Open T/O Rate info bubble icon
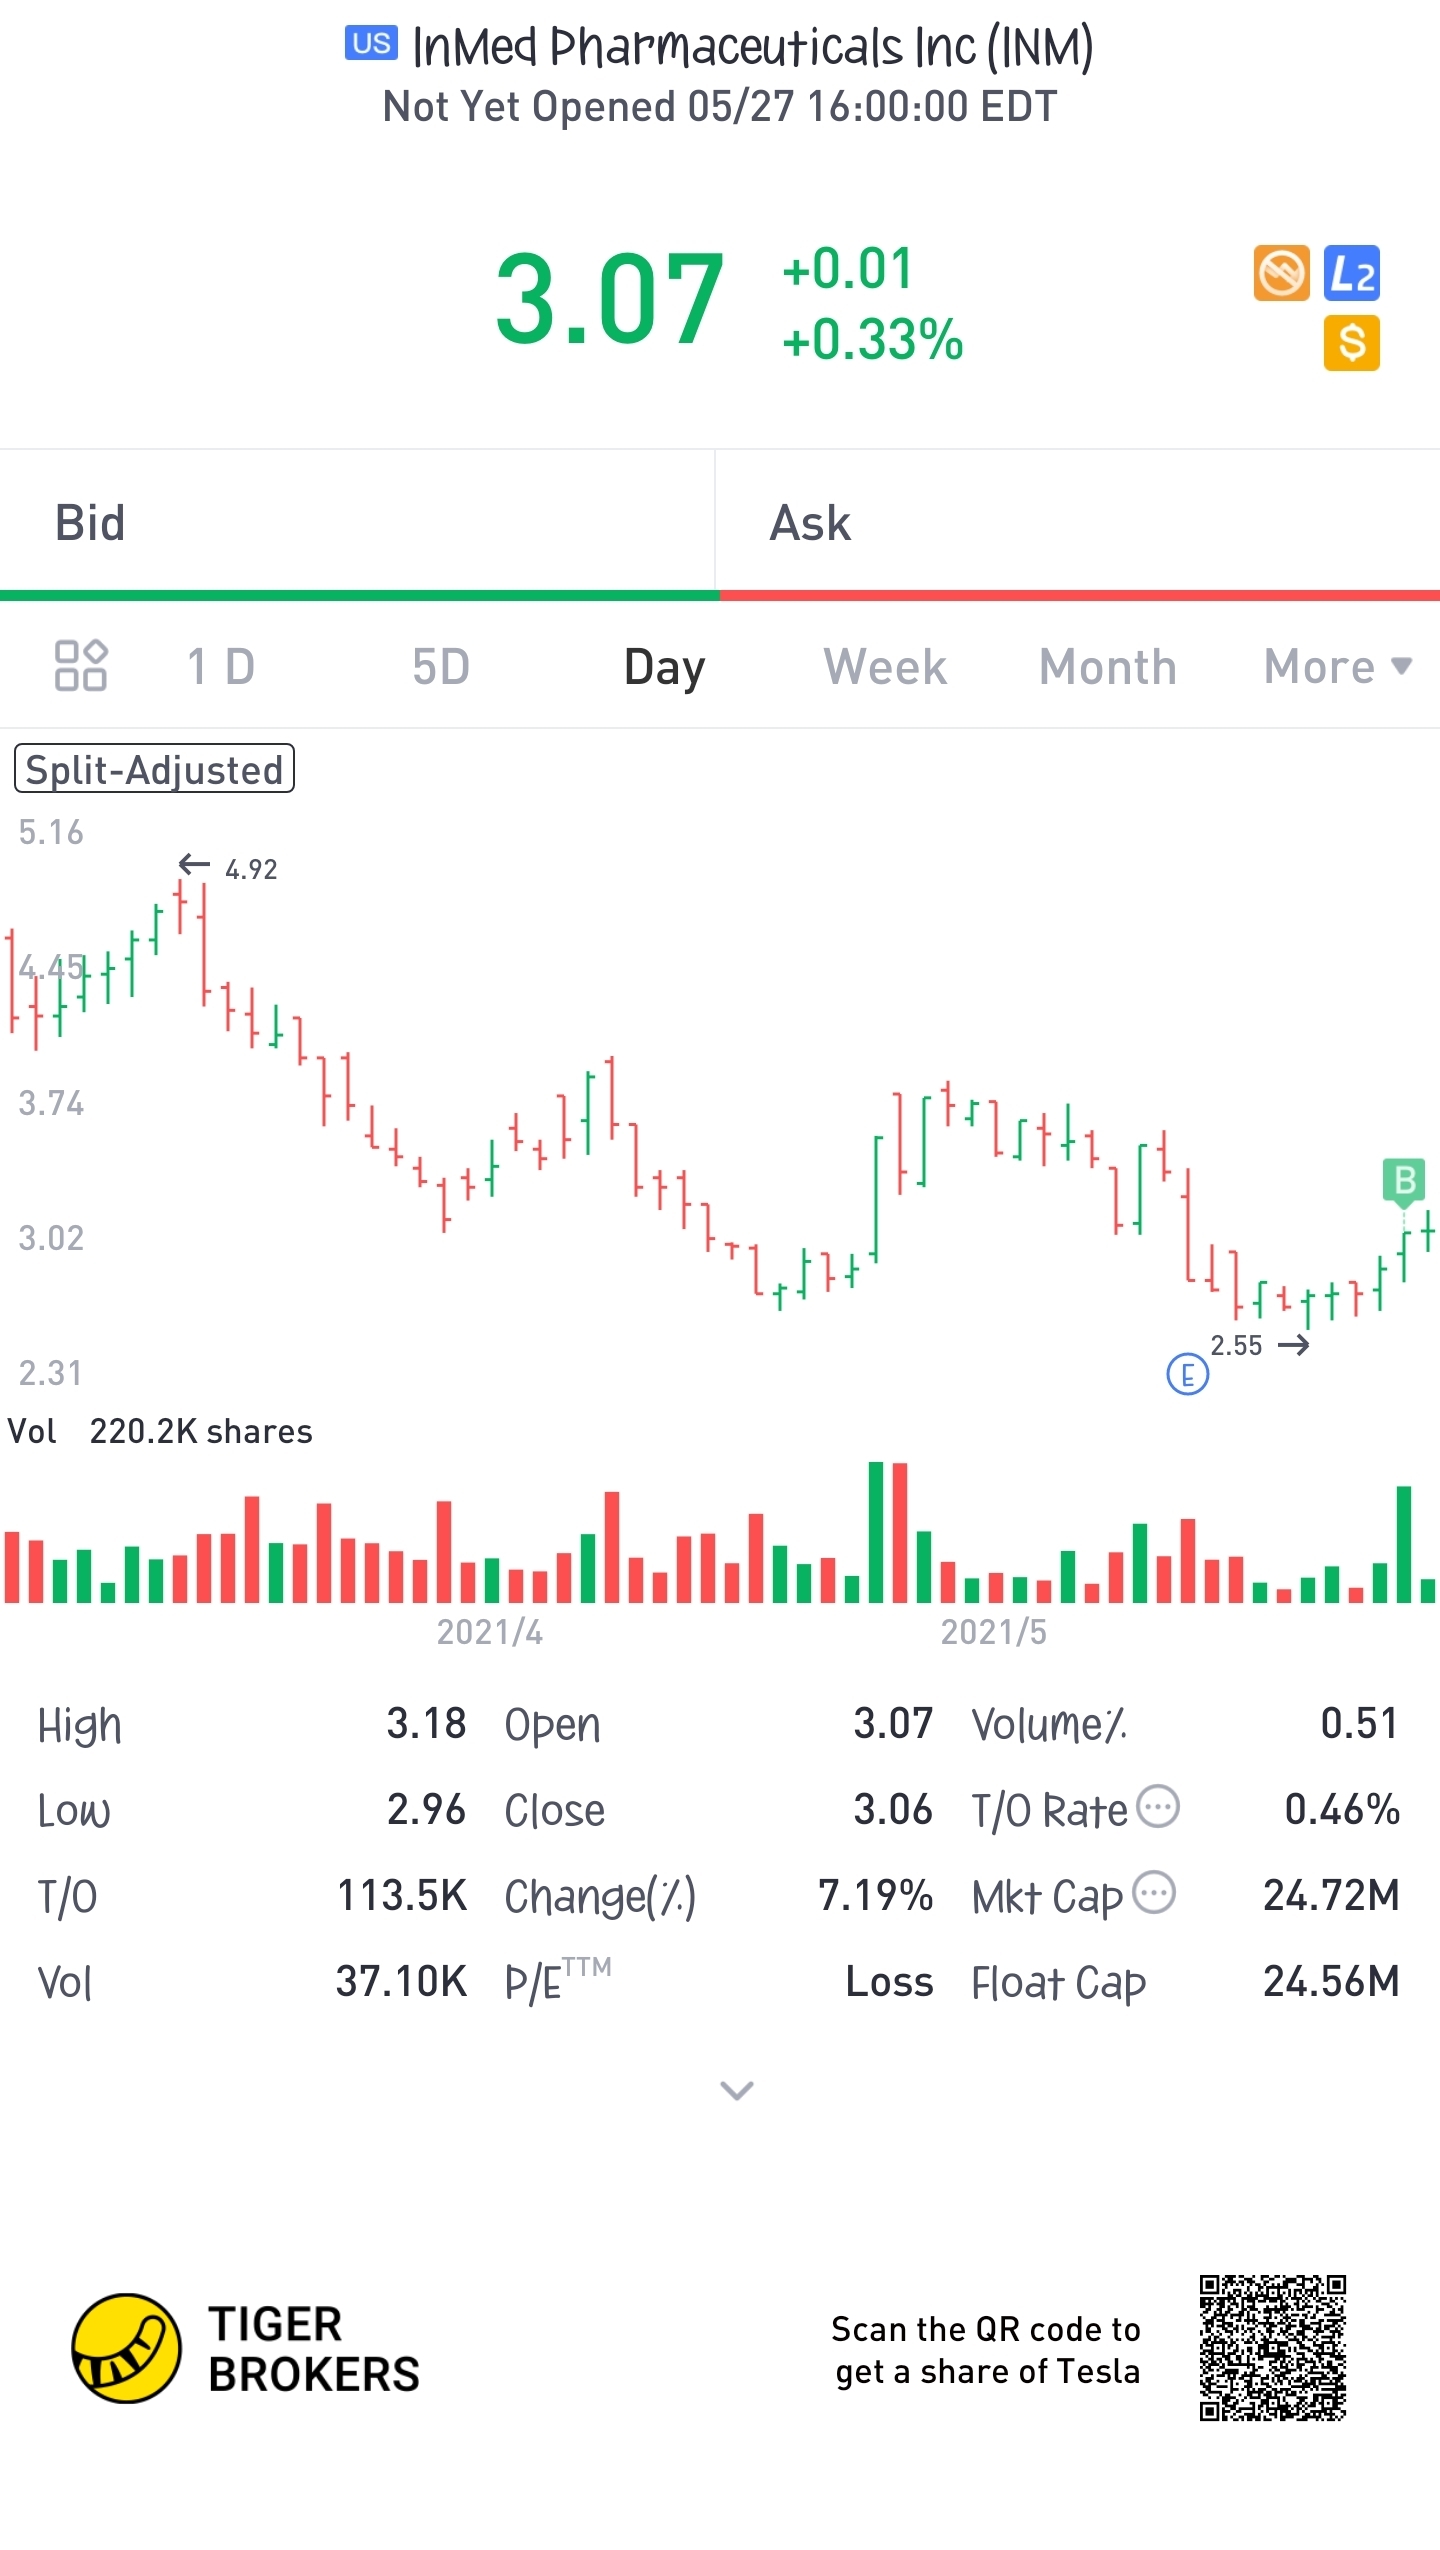Image resolution: width=1440 pixels, height=2550 pixels. 1159,1807
